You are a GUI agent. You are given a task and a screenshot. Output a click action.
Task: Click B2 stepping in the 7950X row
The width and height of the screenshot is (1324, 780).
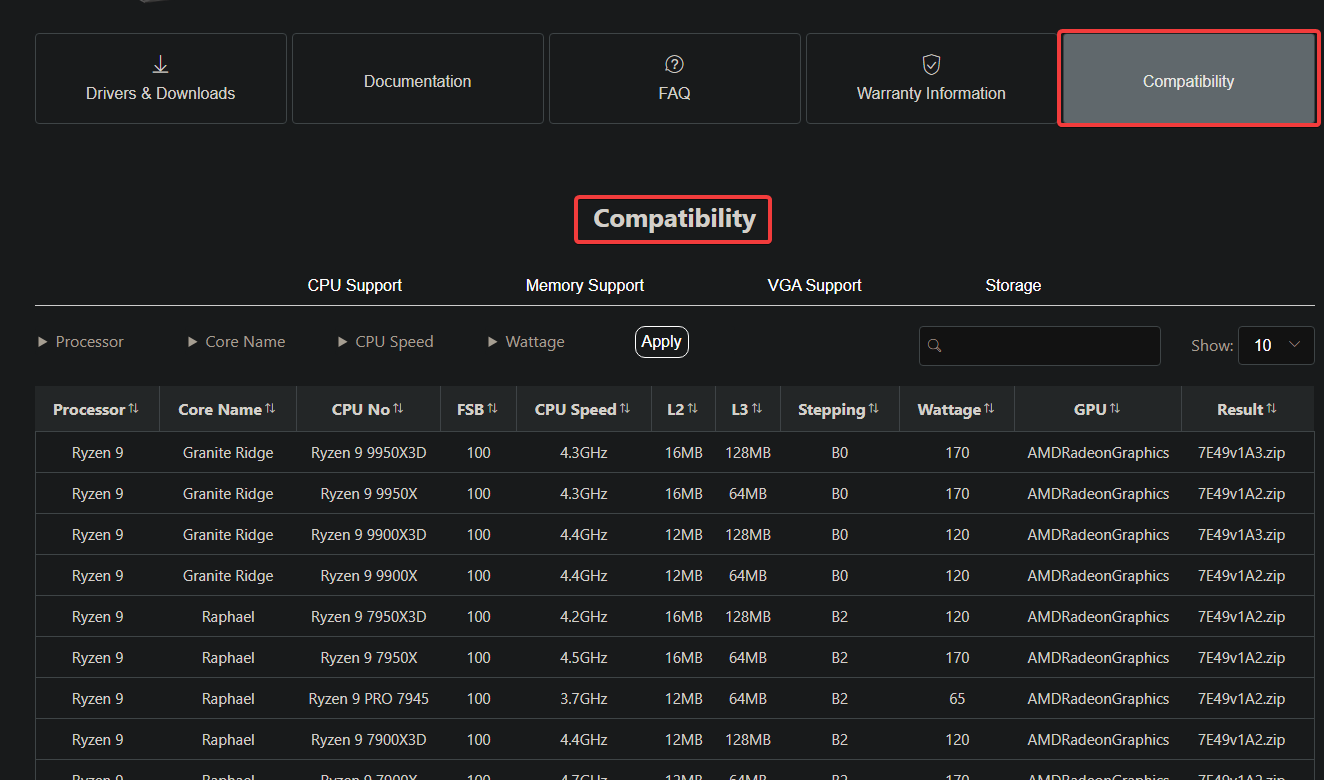tap(840, 658)
